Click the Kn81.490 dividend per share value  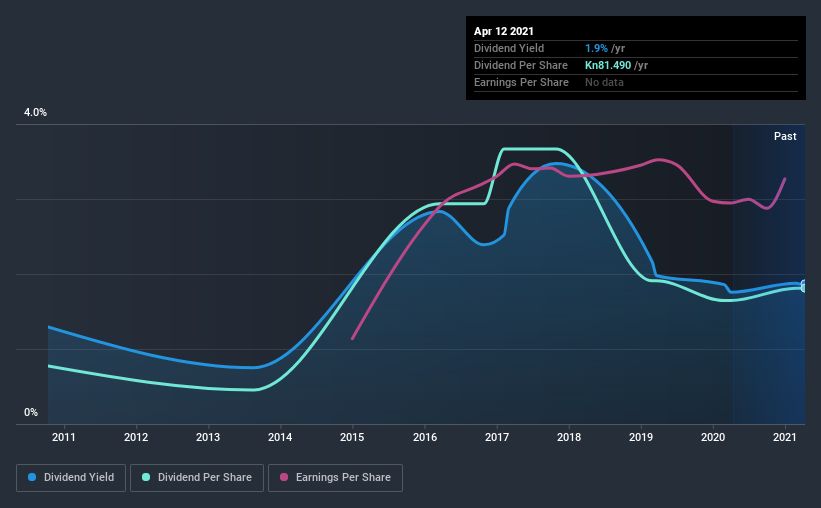(x=608, y=65)
